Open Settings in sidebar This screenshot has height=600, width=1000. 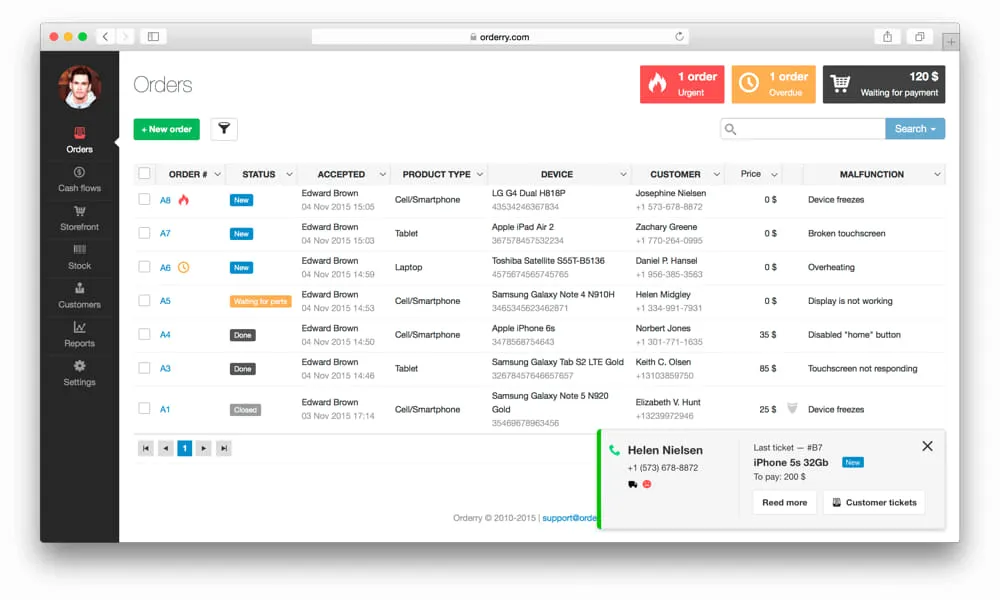coord(79,374)
